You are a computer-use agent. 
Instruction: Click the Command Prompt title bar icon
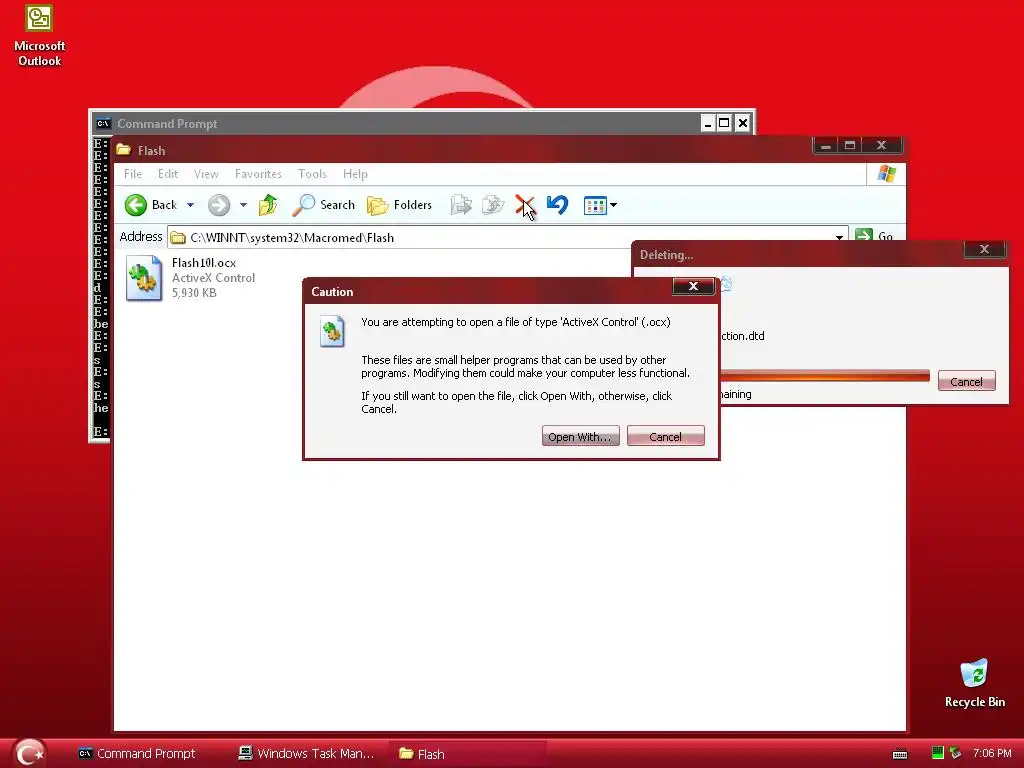point(103,123)
